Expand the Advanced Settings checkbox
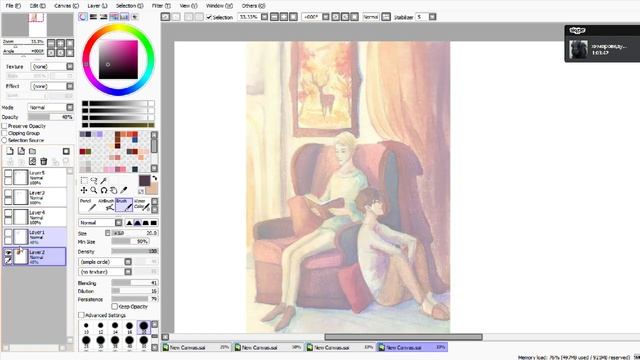The width and height of the screenshot is (640, 360). click(81, 315)
